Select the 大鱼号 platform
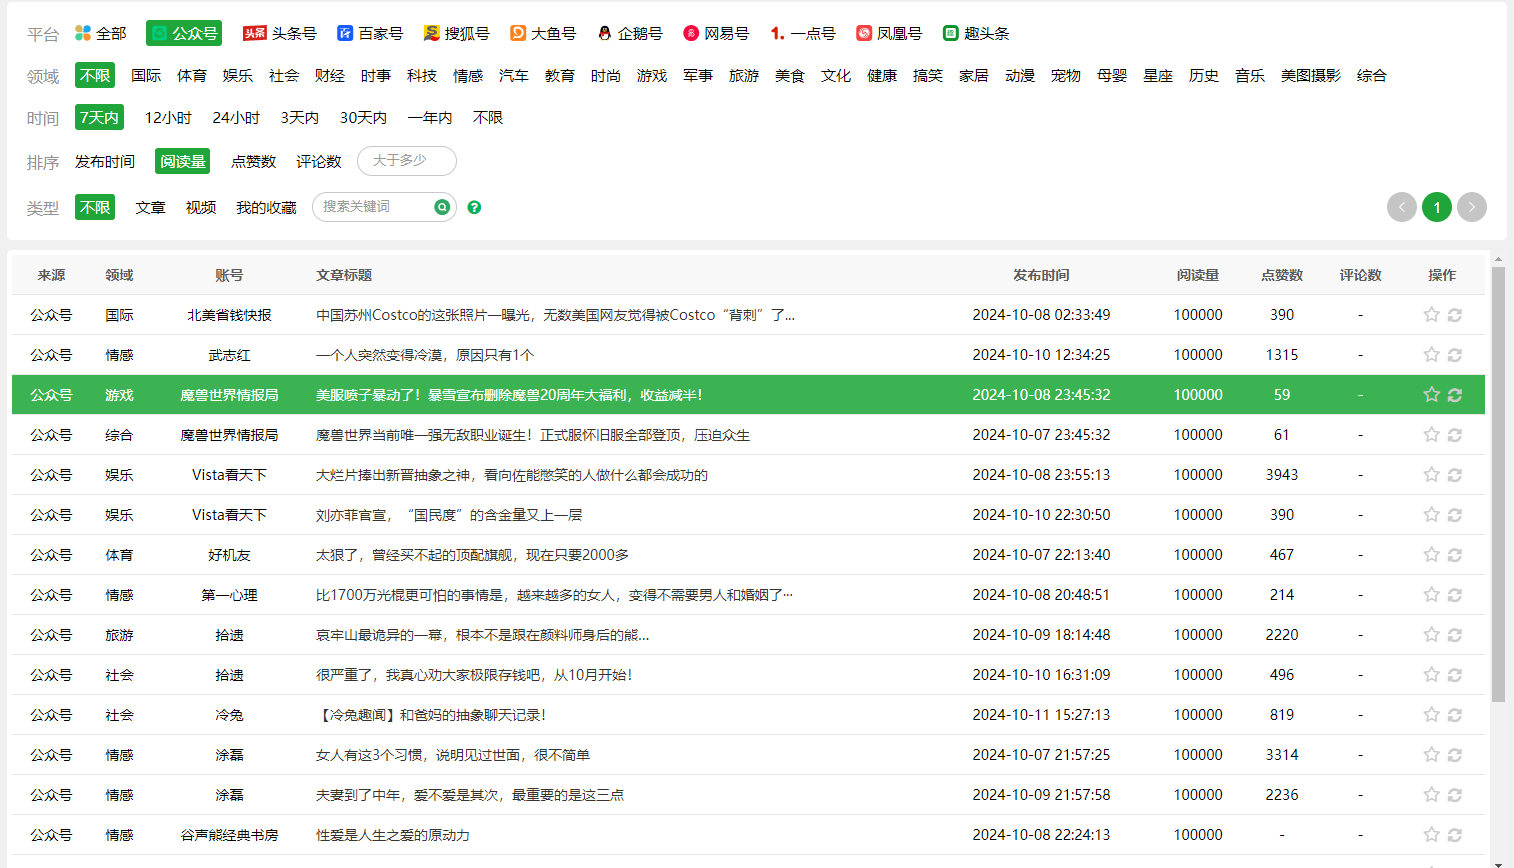The width and height of the screenshot is (1514, 868). point(543,33)
